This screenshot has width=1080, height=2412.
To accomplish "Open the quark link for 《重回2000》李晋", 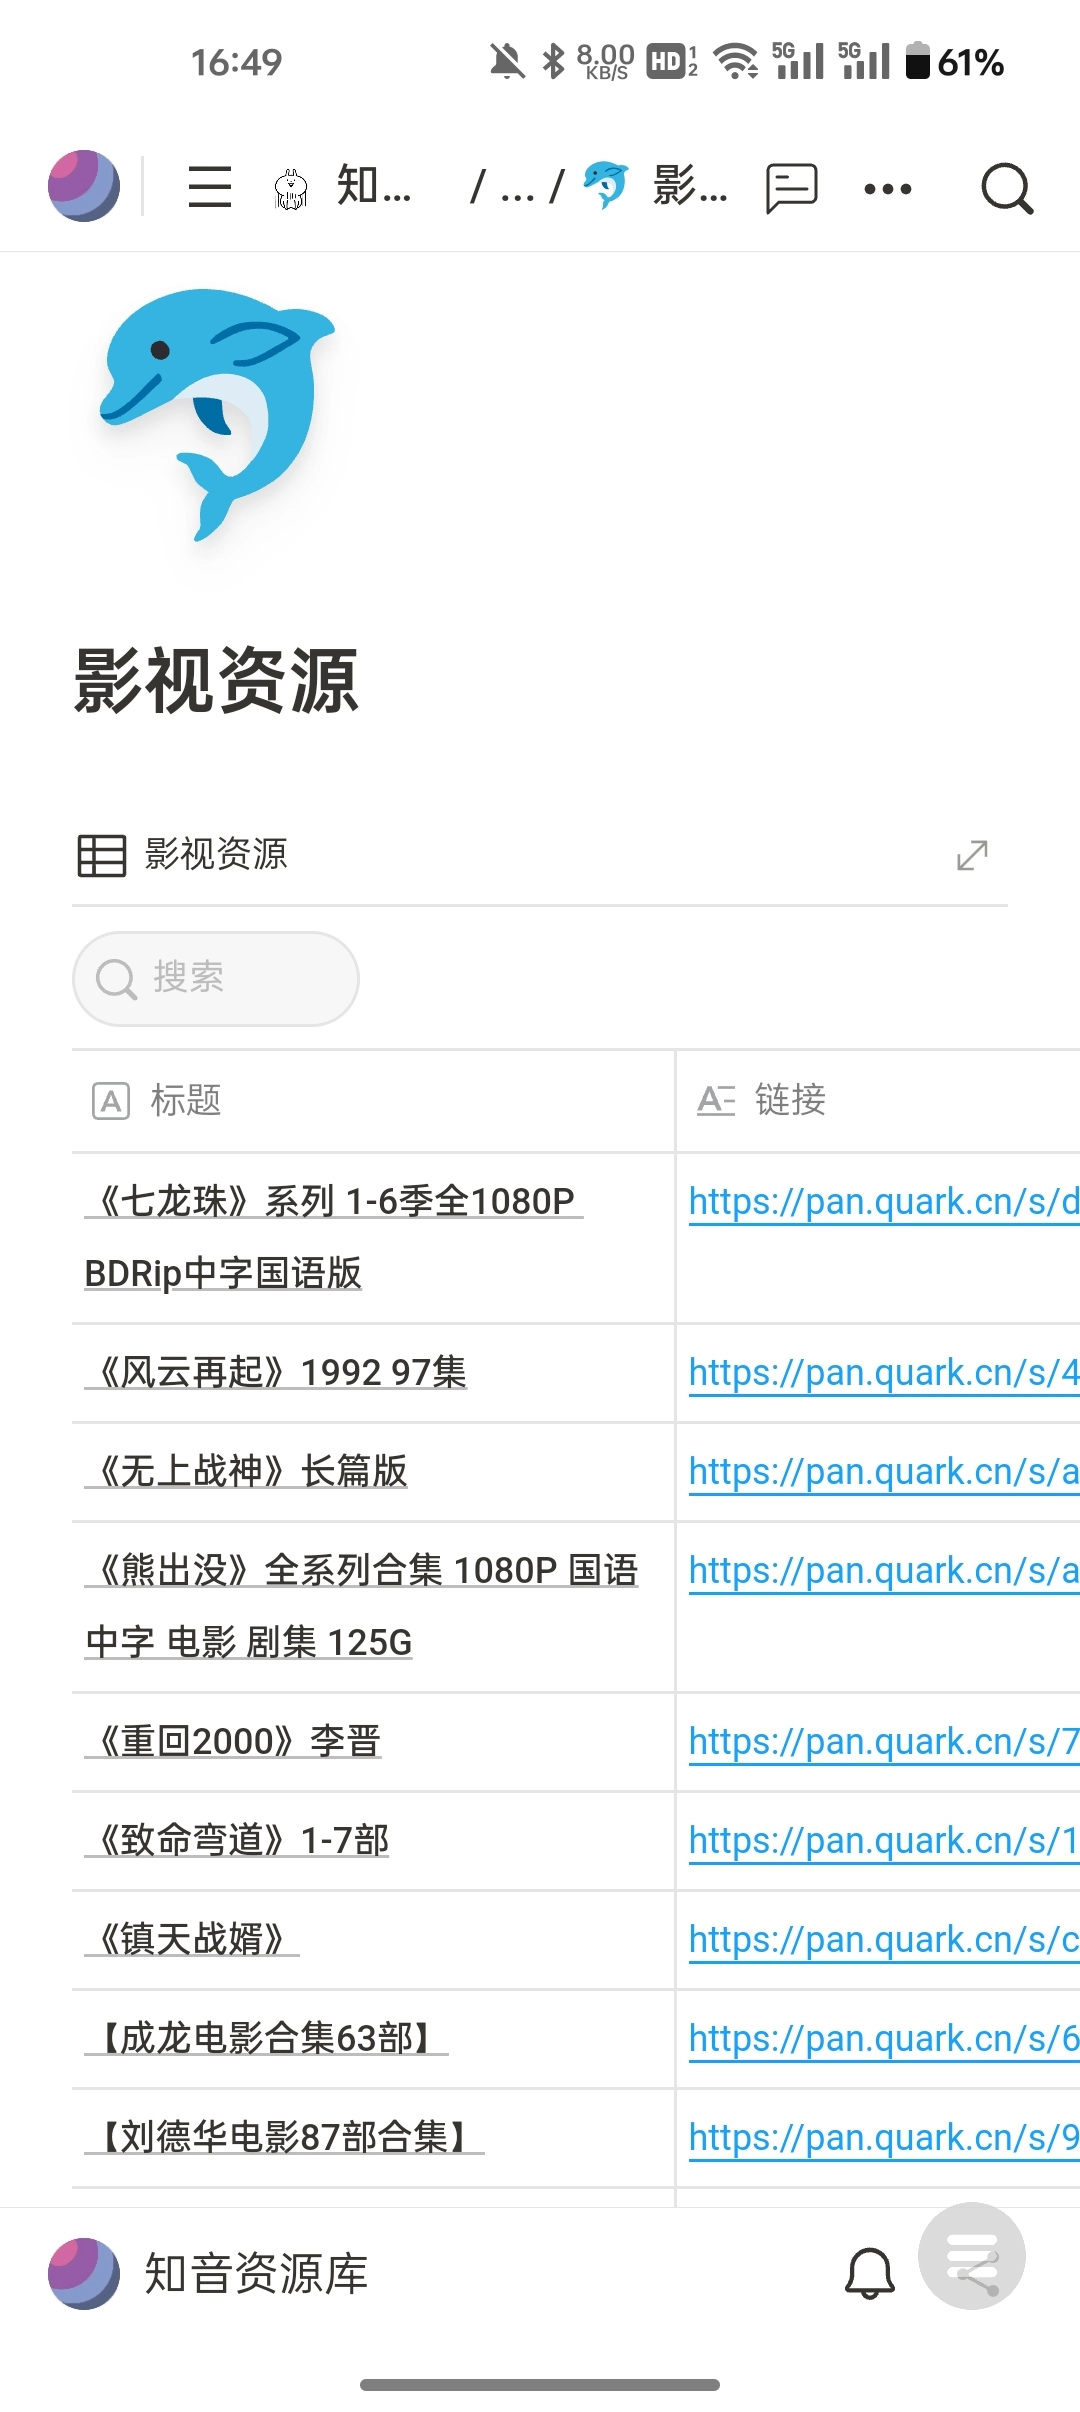I will pos(882,1741).
